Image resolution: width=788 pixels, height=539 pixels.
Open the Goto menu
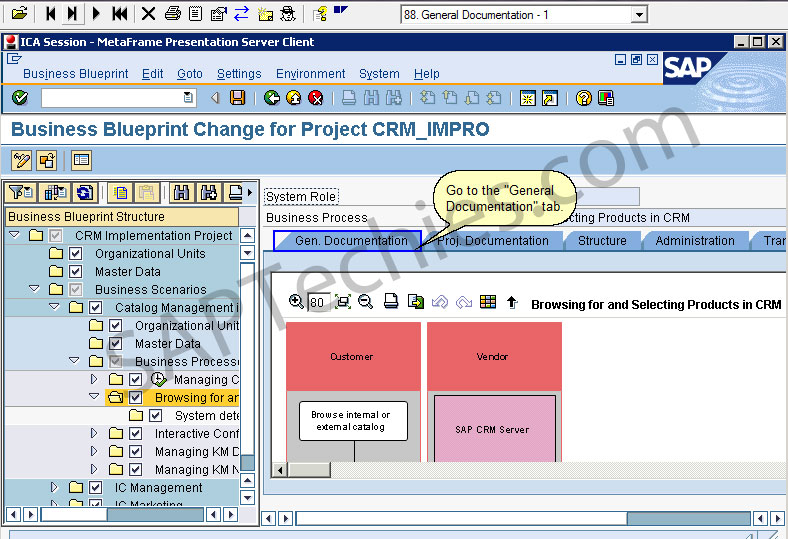[x=189, y=74]
